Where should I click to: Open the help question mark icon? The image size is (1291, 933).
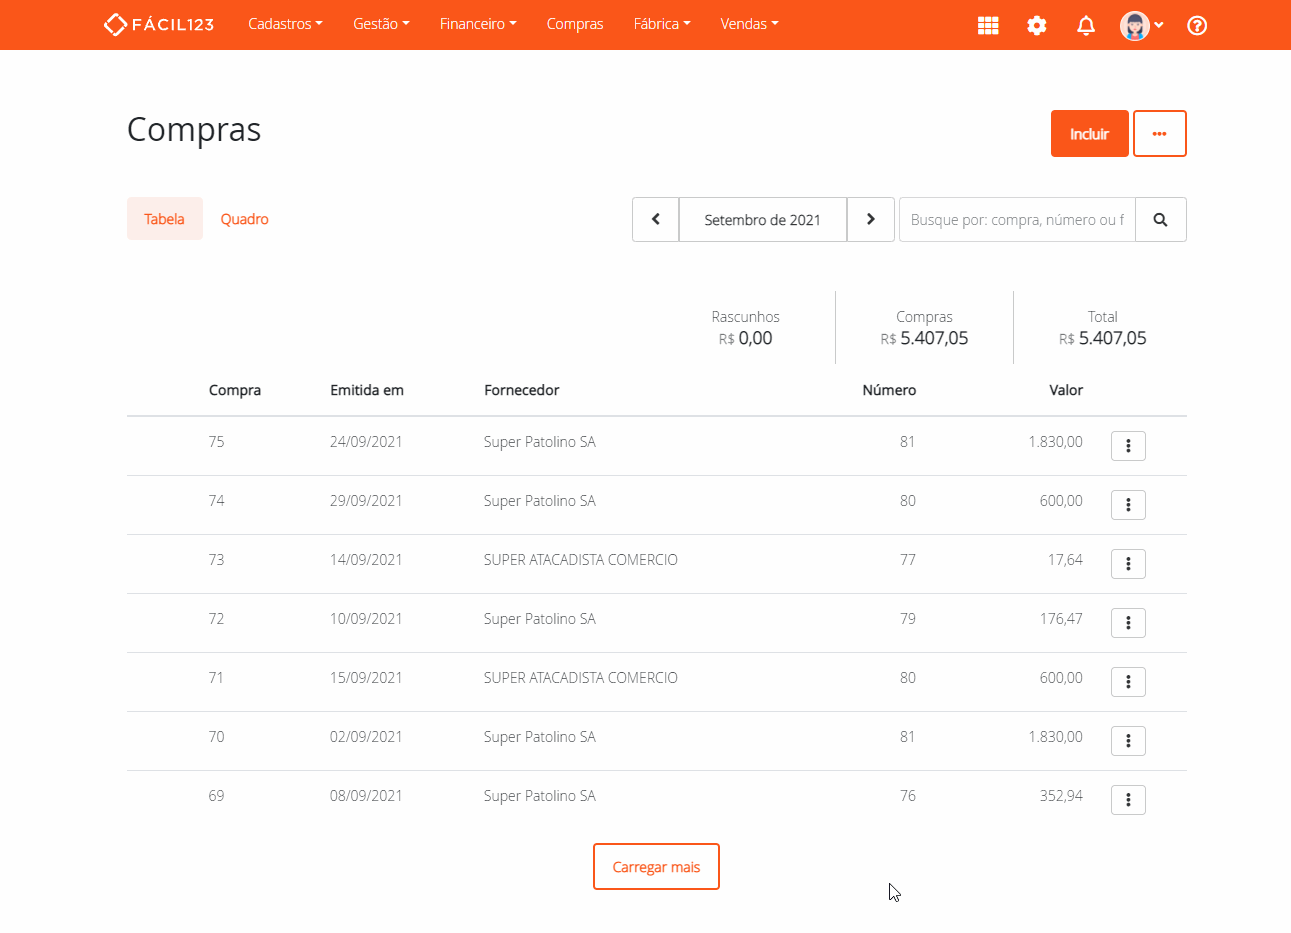tap(1197, 26)
